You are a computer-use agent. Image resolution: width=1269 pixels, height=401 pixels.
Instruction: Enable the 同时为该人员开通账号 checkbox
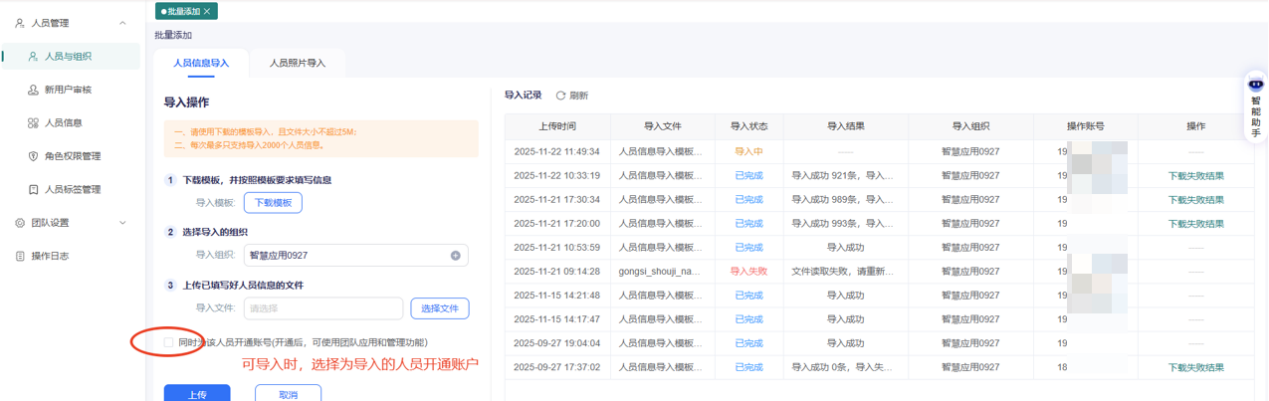(x=169, y=342)
